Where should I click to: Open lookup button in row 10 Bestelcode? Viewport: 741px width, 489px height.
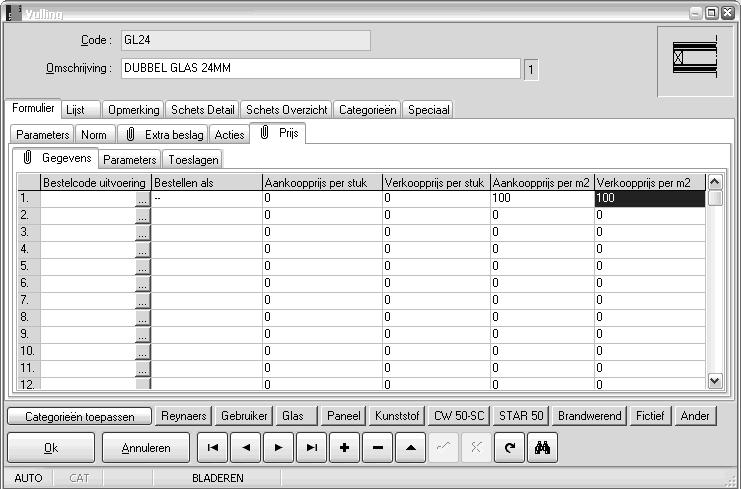tap(142, 352)
